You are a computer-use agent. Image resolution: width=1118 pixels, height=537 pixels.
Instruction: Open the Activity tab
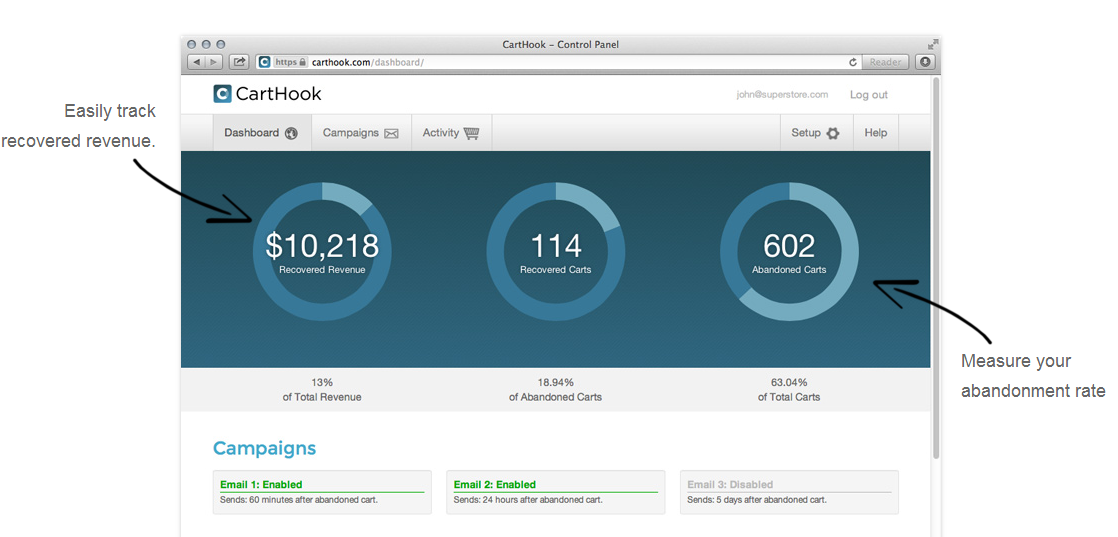point(451,133)
